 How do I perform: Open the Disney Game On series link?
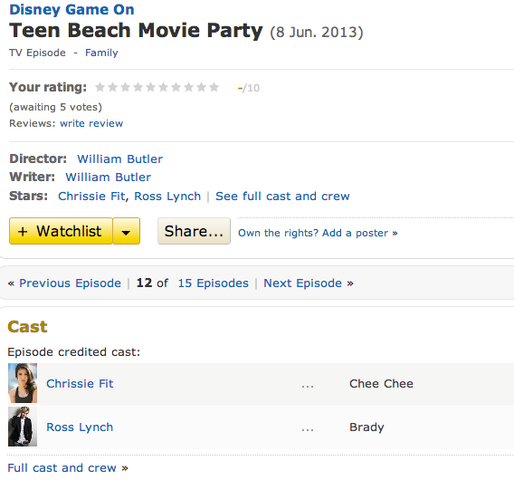coord(72,10)
